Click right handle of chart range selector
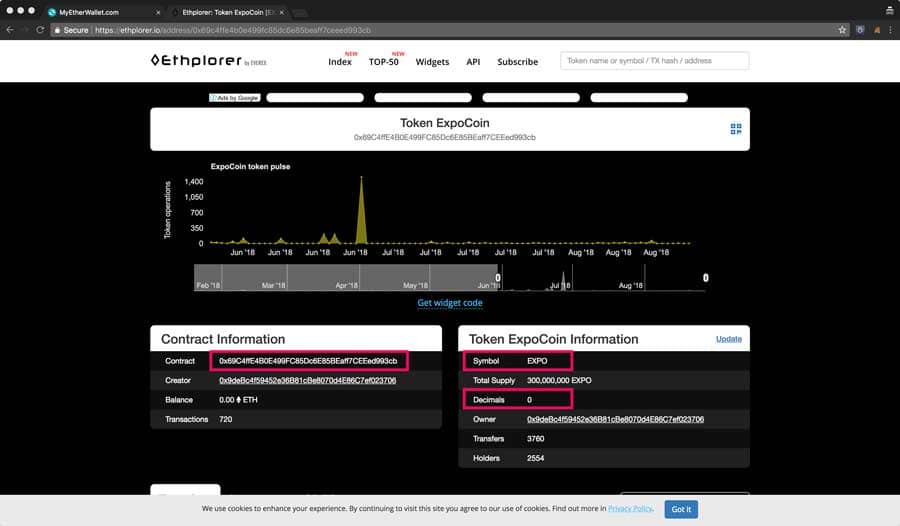 click(705, 278)
